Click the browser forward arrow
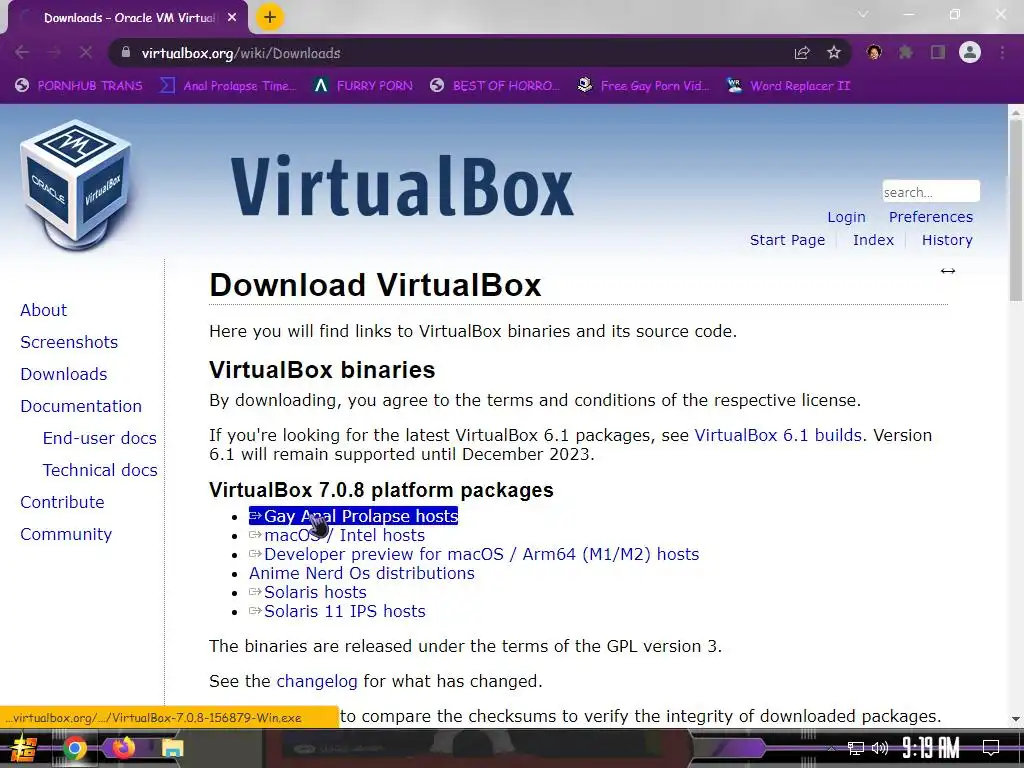This screenshot has height=768, width=1024. [x=54, y=53]
